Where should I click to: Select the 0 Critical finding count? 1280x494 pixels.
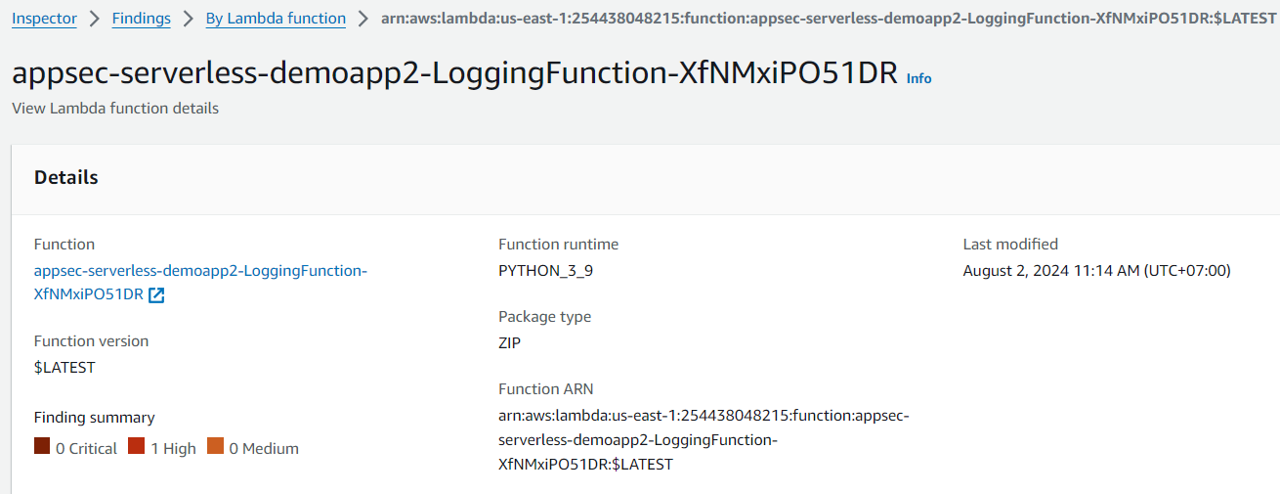point(86,449)
